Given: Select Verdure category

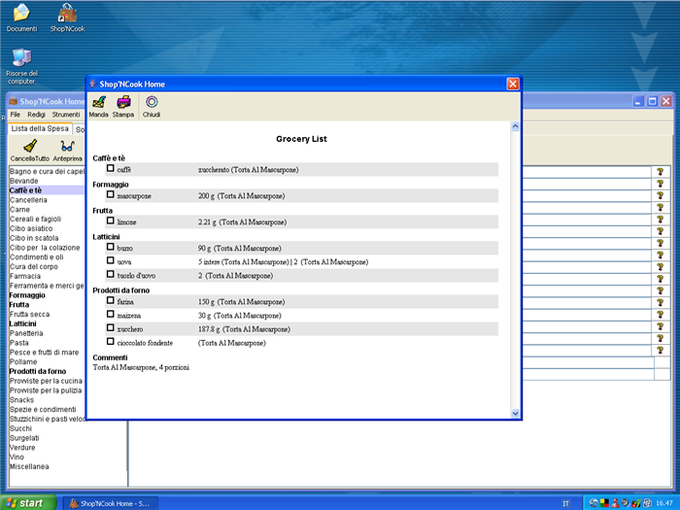Looking at the screenshot, I should [23, 448].
